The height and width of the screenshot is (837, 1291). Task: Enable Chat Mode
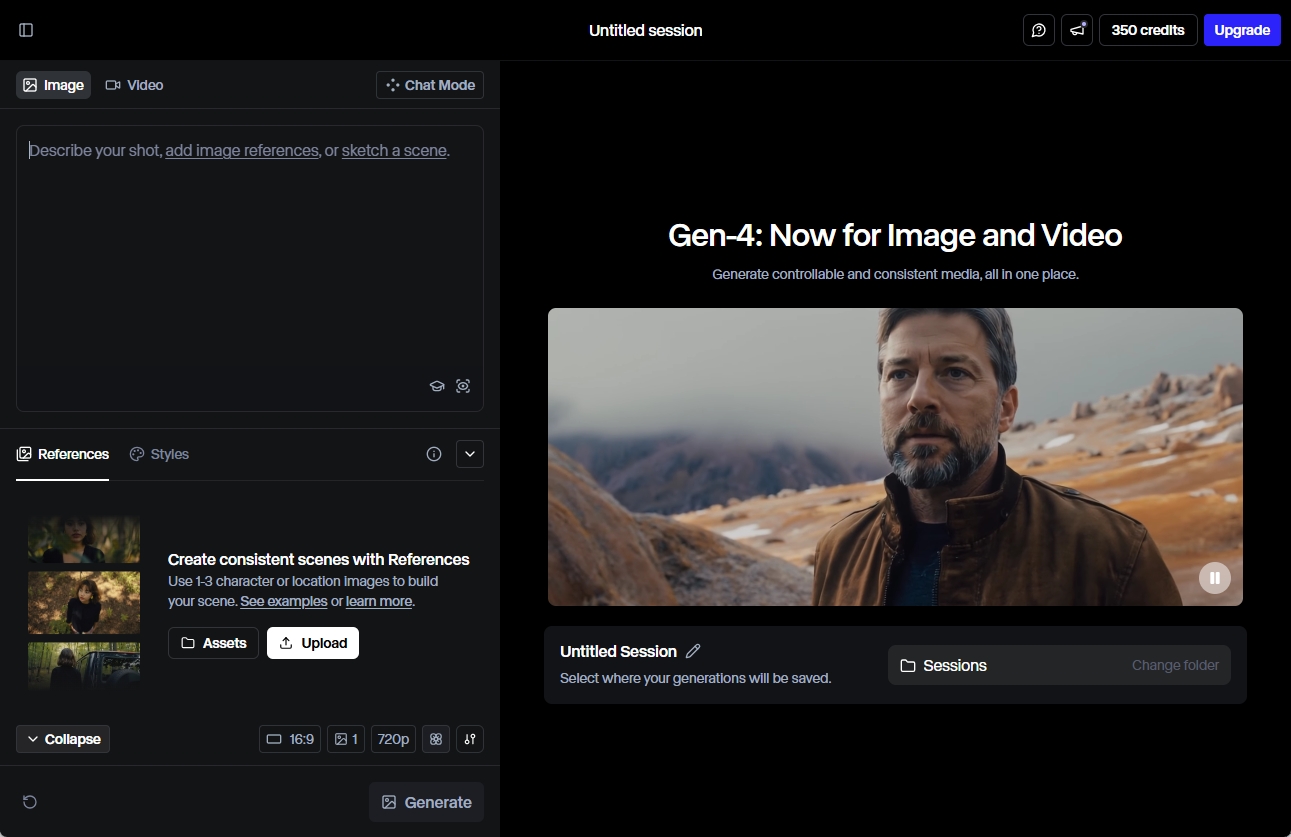430,85
